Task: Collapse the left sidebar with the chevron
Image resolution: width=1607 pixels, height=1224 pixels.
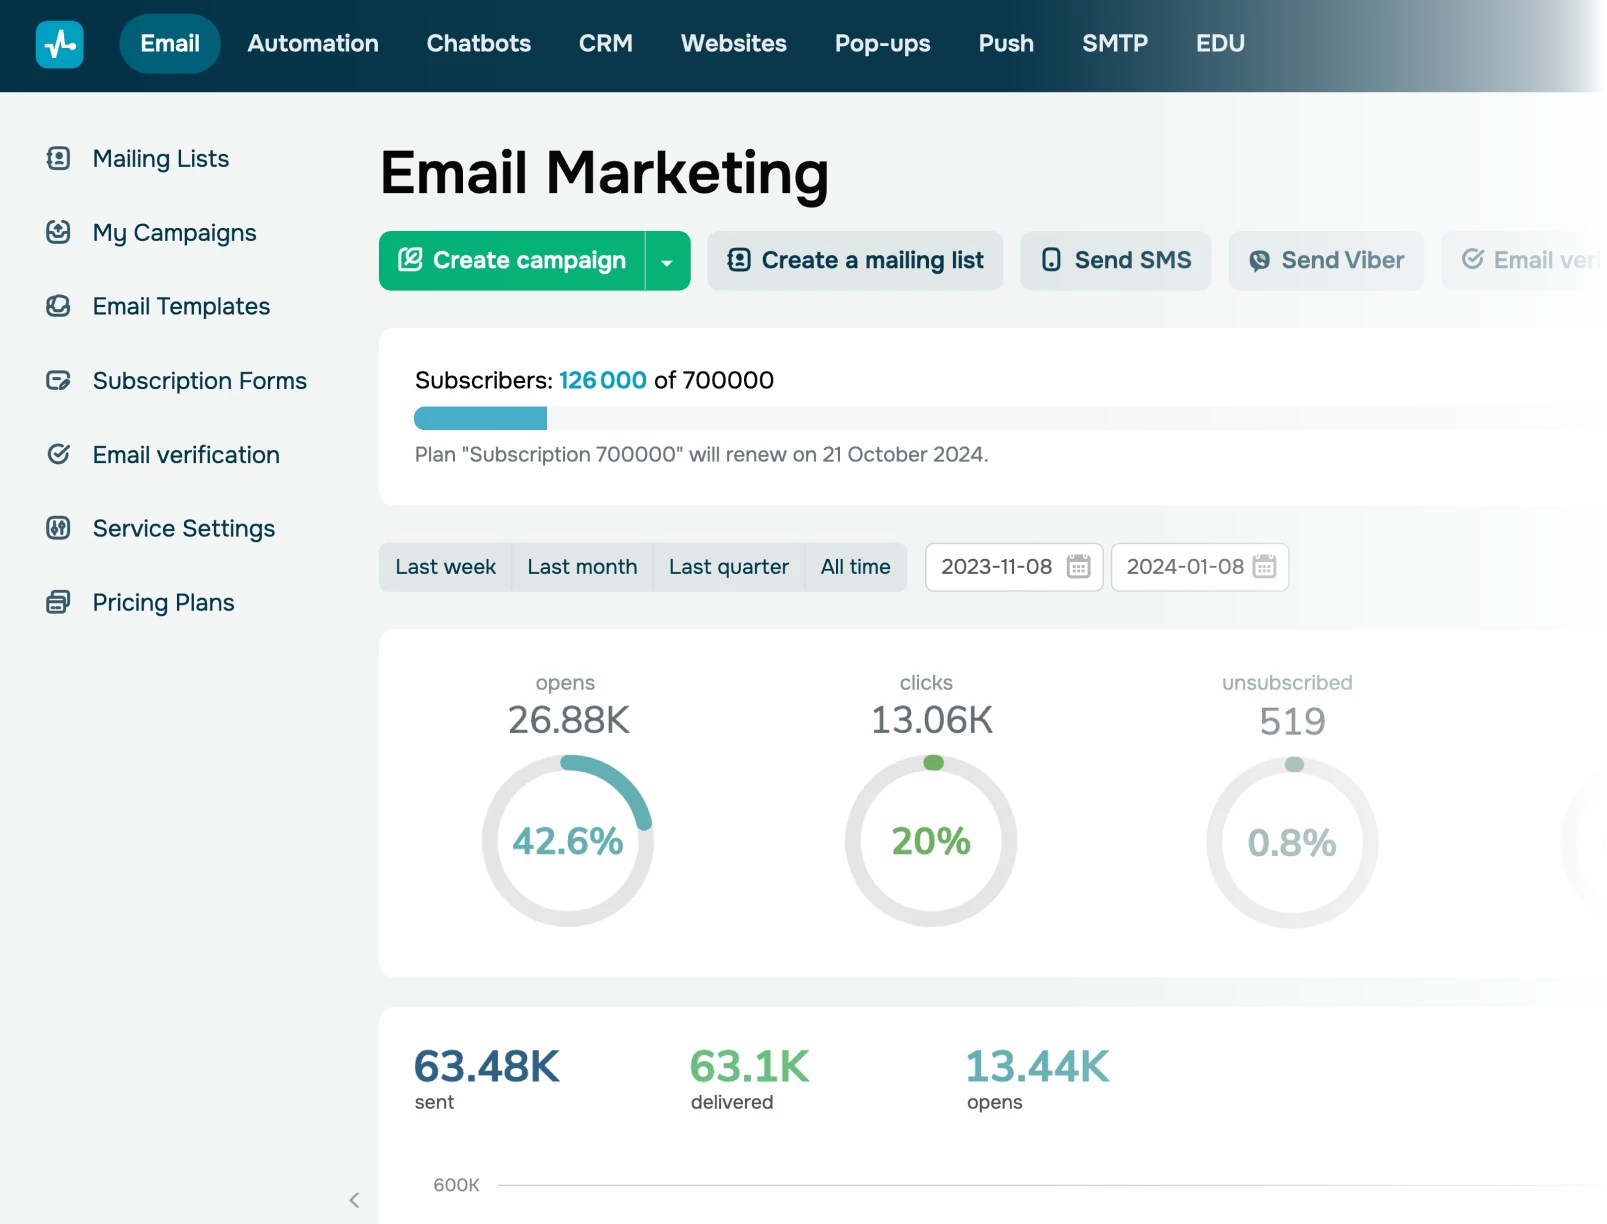Action: [x=353, y=1199]
